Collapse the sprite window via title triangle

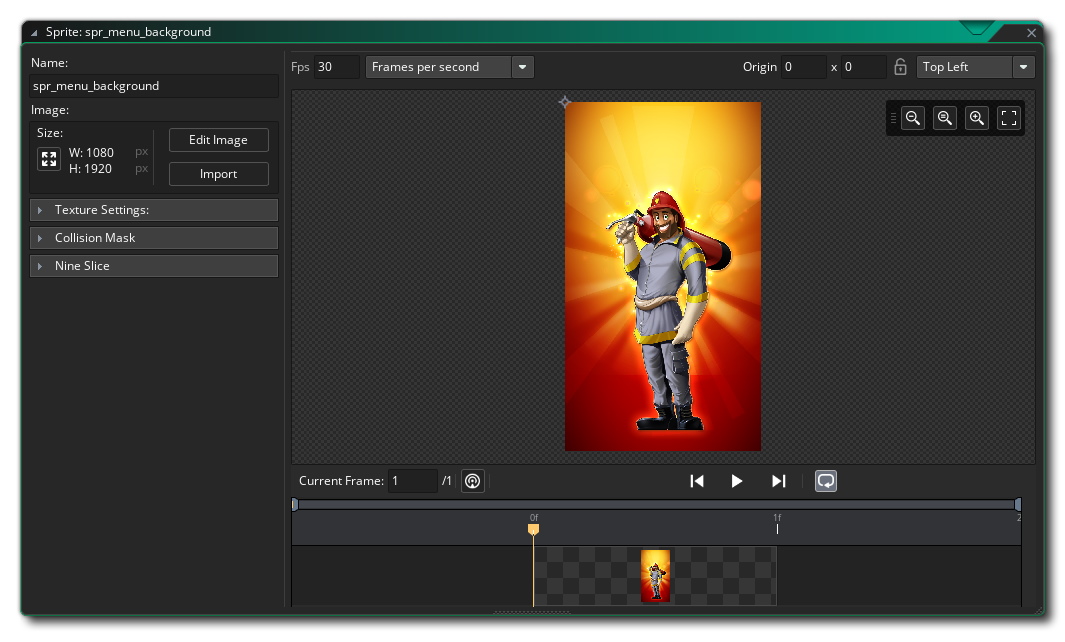[34, 33]
